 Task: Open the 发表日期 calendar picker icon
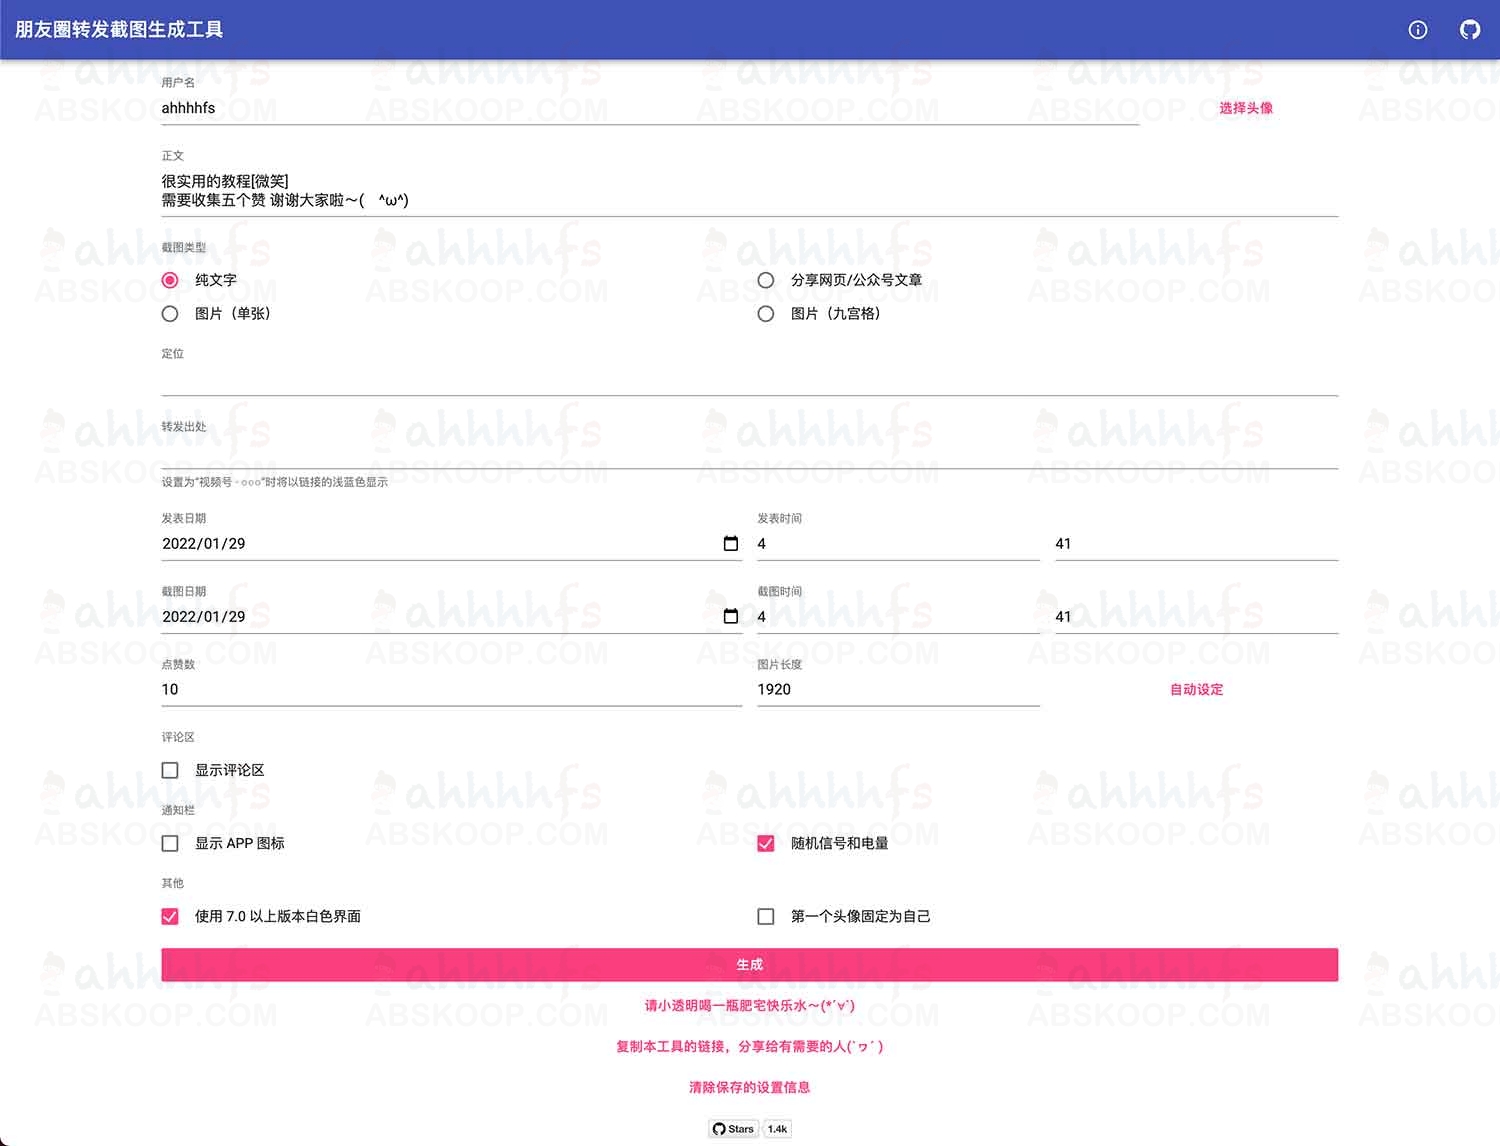click(x=731, y=543)
